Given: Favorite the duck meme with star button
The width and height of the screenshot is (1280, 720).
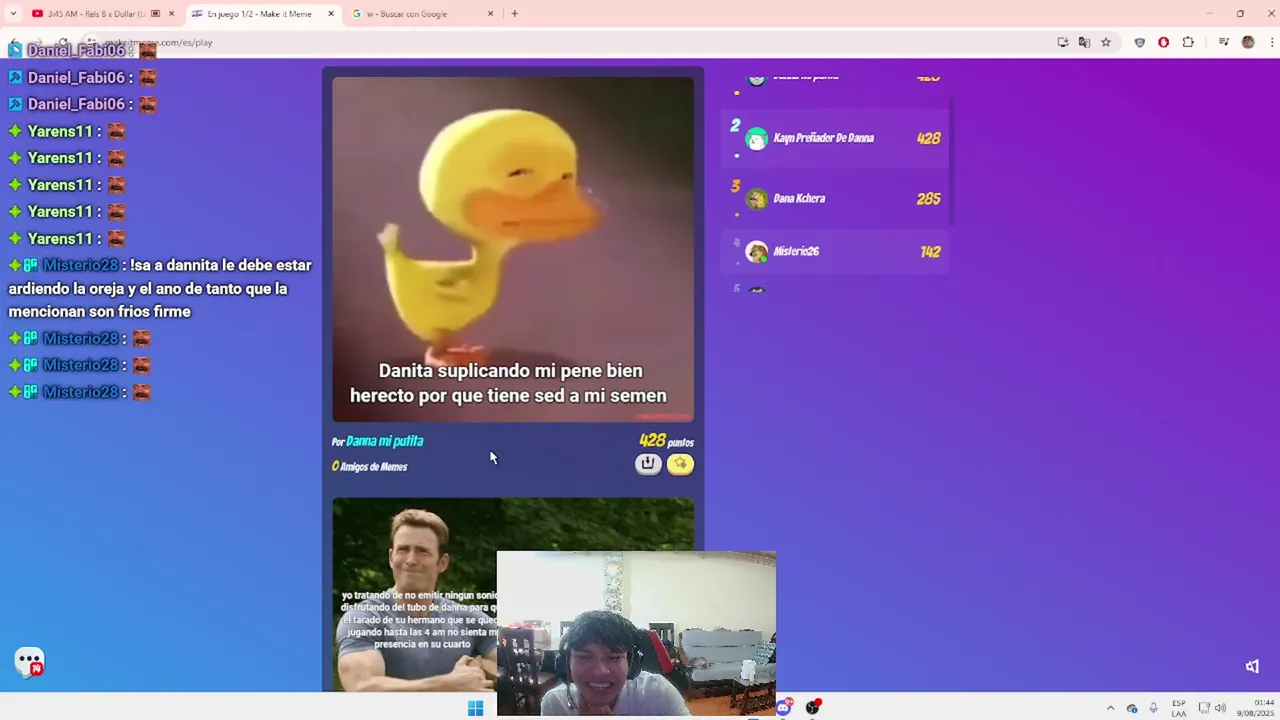Looking at the screenshot, I should click(680, 463).
